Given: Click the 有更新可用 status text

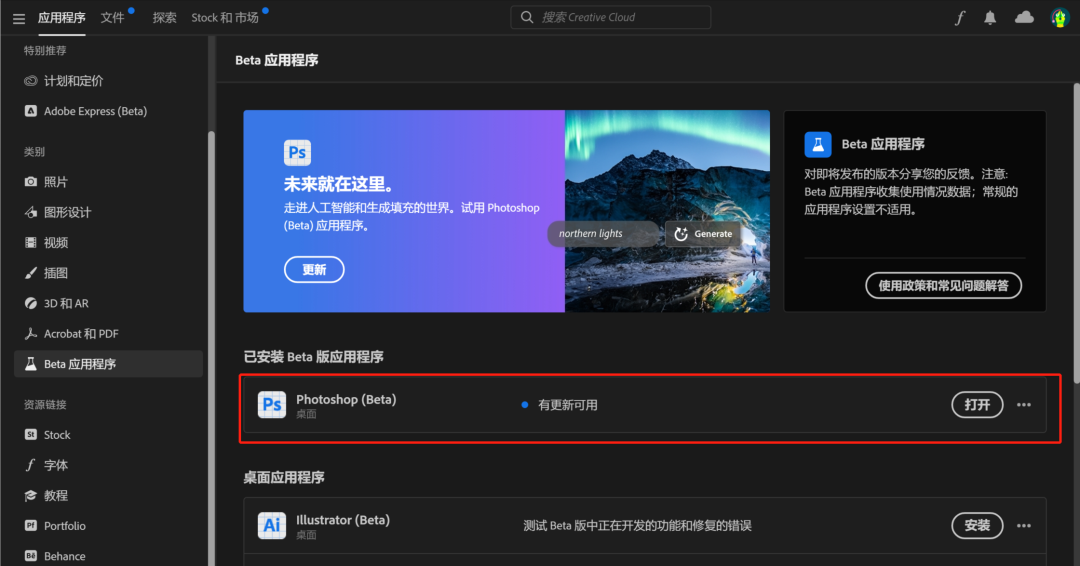Looking at the screenshot, I should pos(568,405).
